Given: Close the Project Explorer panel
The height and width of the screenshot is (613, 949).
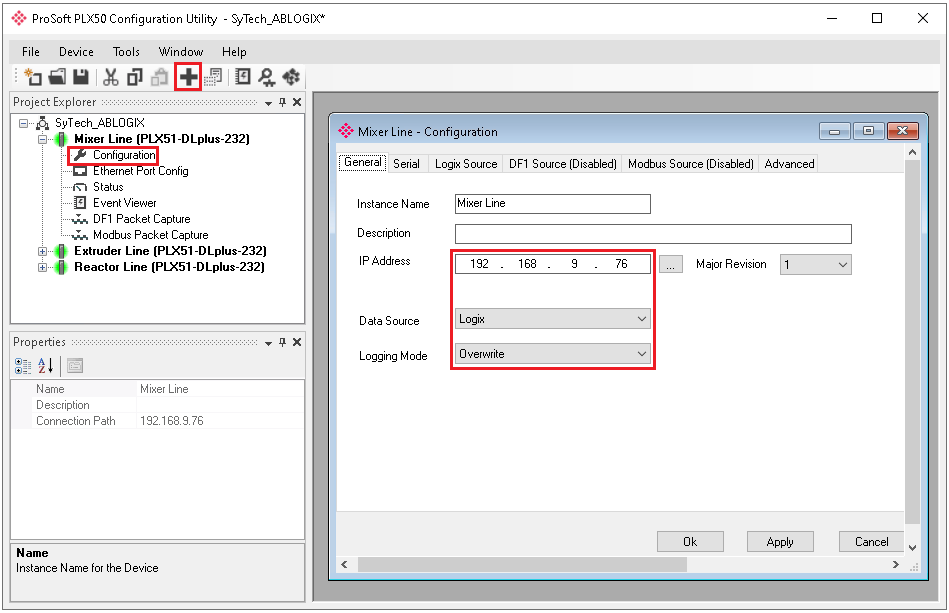Looking at the screenshot, I should pyautogui.click(x=297, y=102).
